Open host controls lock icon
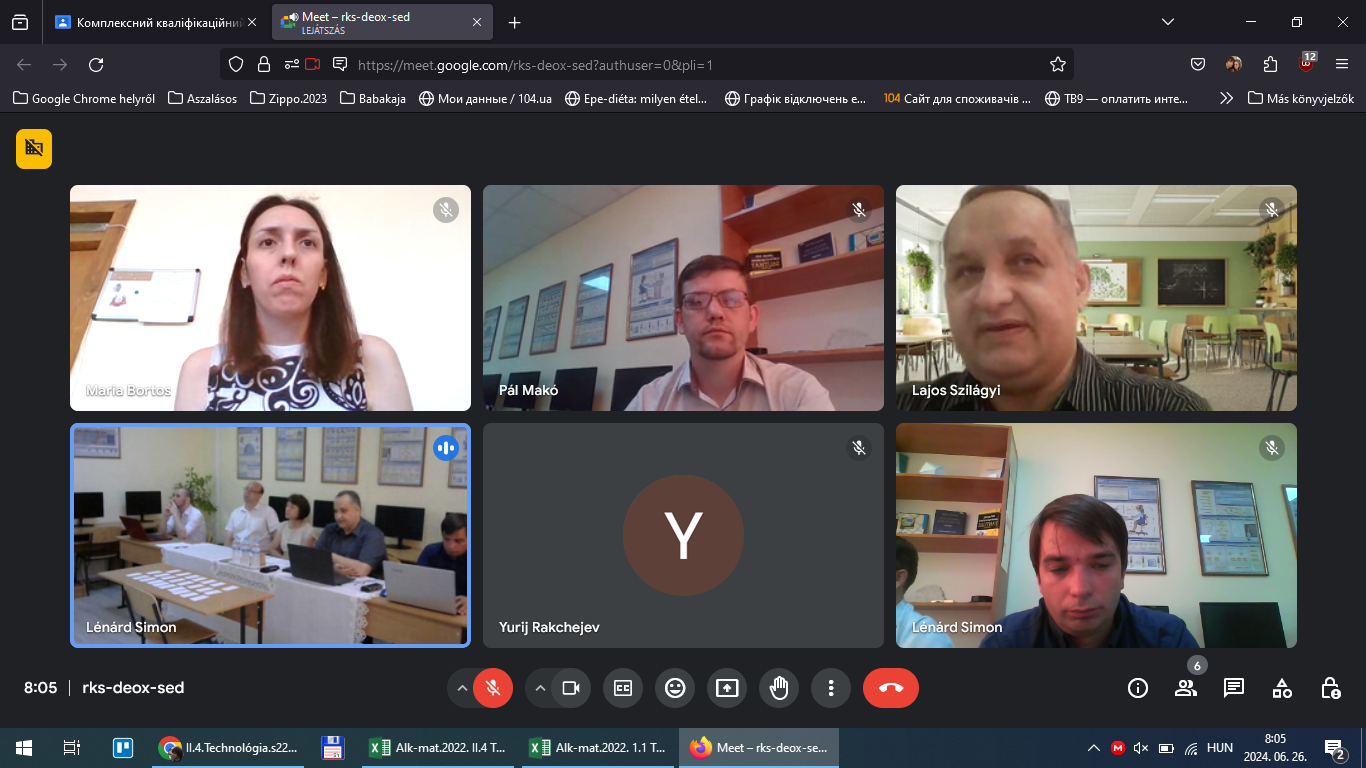The image size is (1366, 768). coord(1330,688)
